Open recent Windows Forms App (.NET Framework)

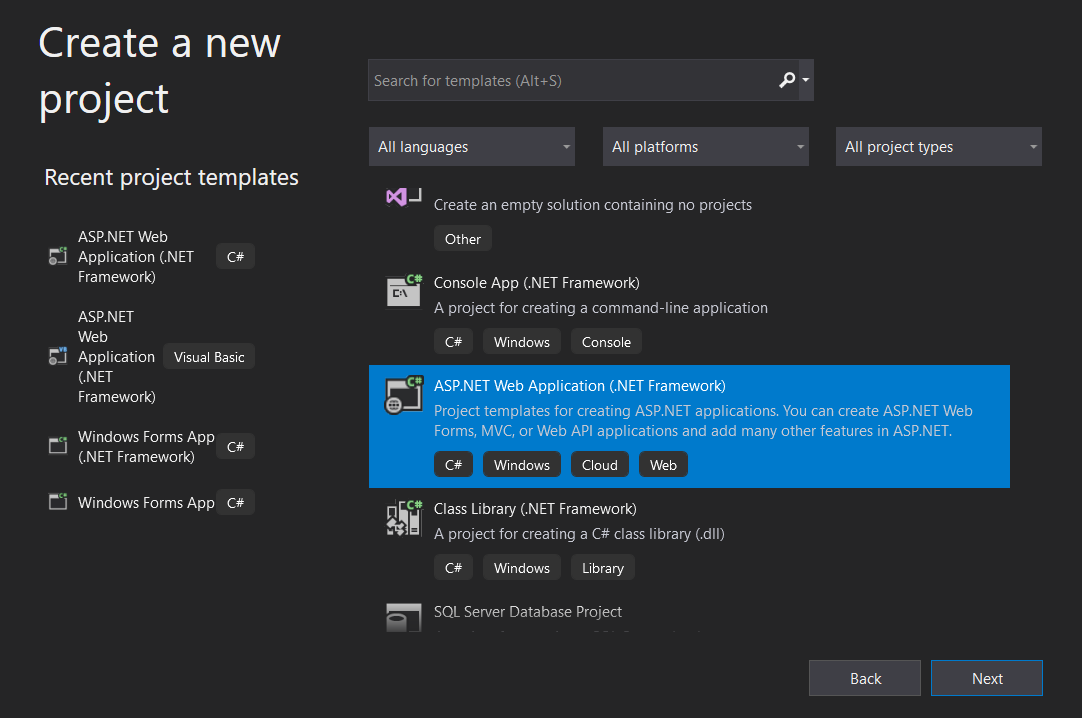click(146, 446)
